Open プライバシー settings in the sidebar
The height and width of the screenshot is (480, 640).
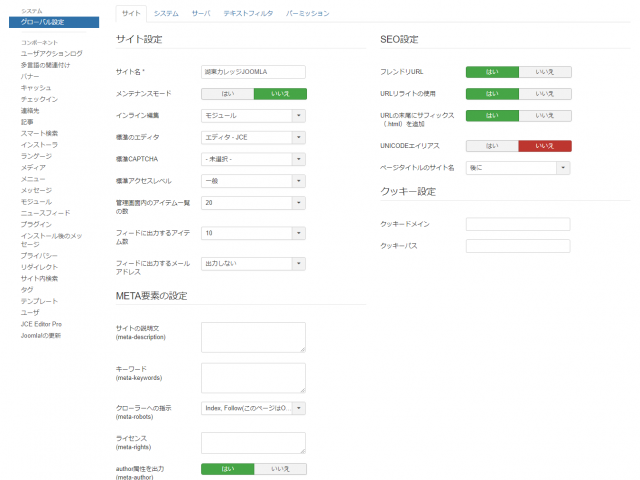pyautogui.click(x=39, y=256)
